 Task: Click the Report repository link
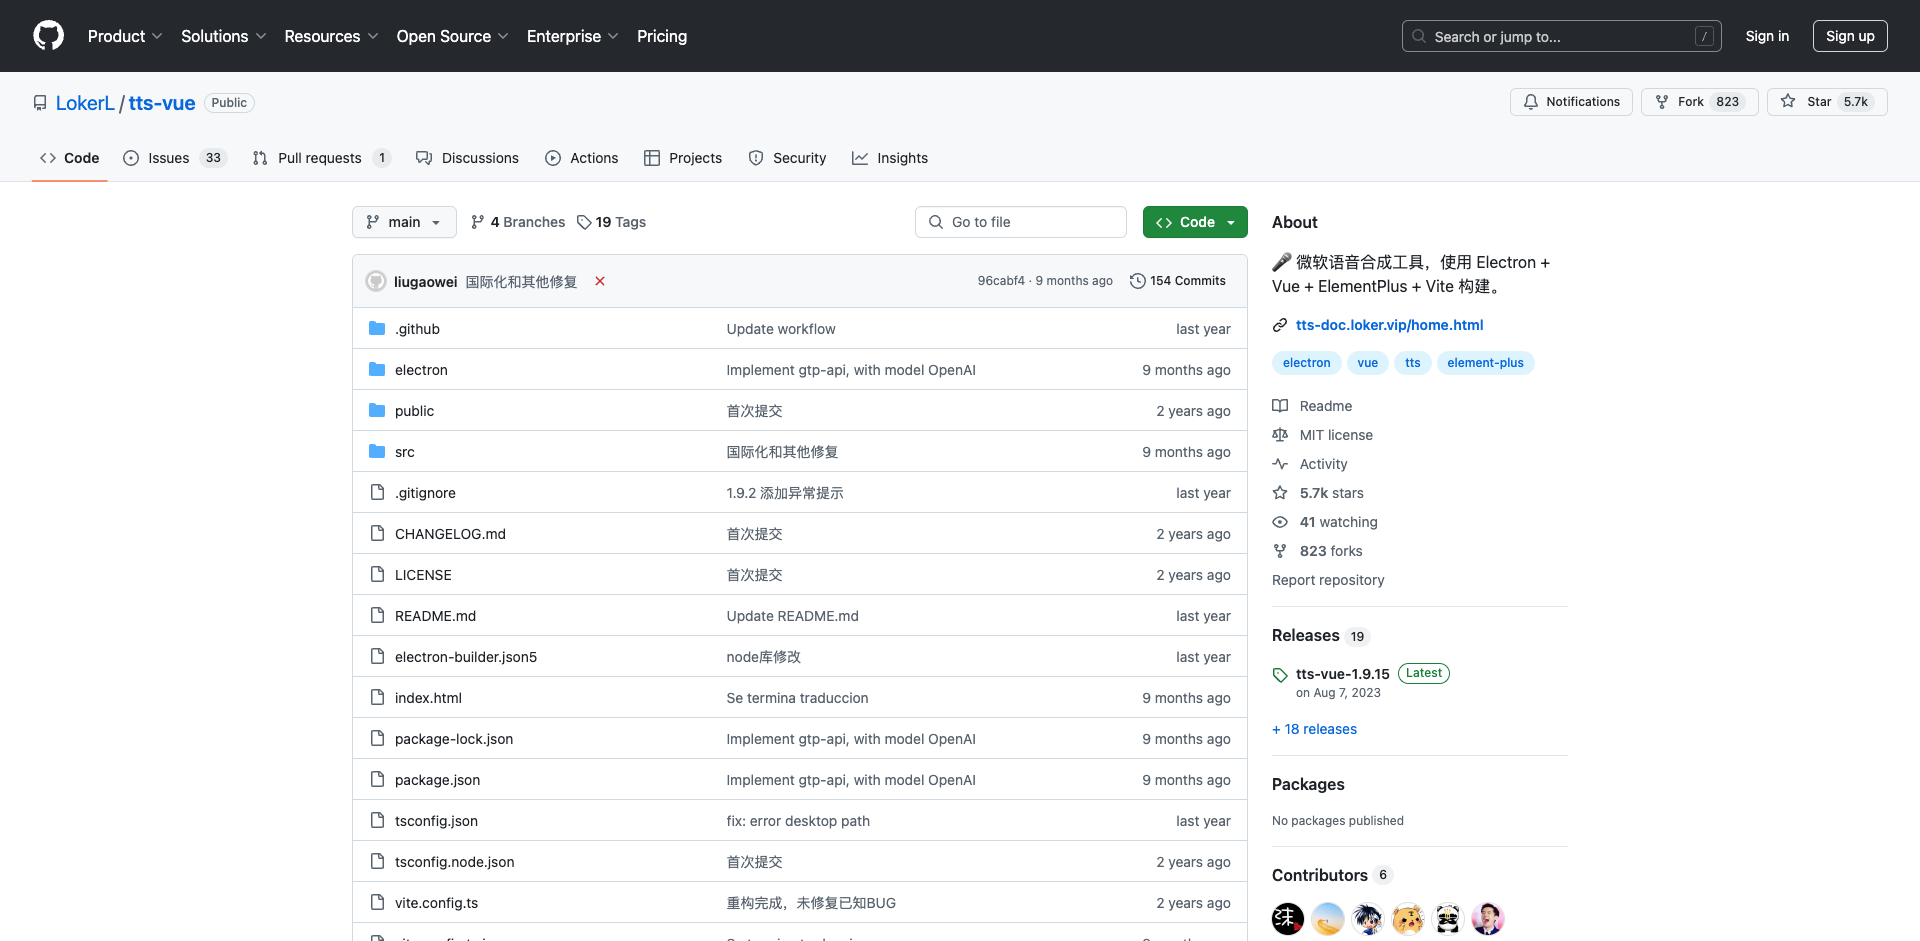[1328, 580]
